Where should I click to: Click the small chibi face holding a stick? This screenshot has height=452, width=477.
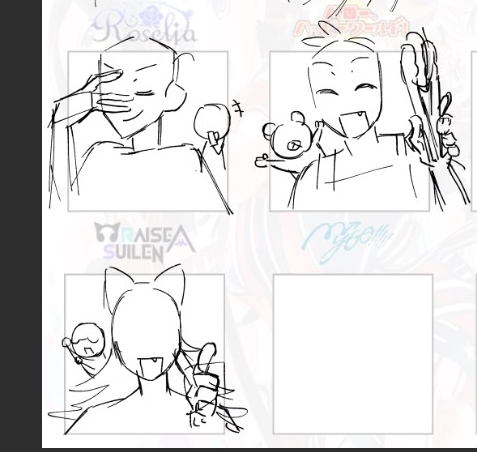[86, 343]
